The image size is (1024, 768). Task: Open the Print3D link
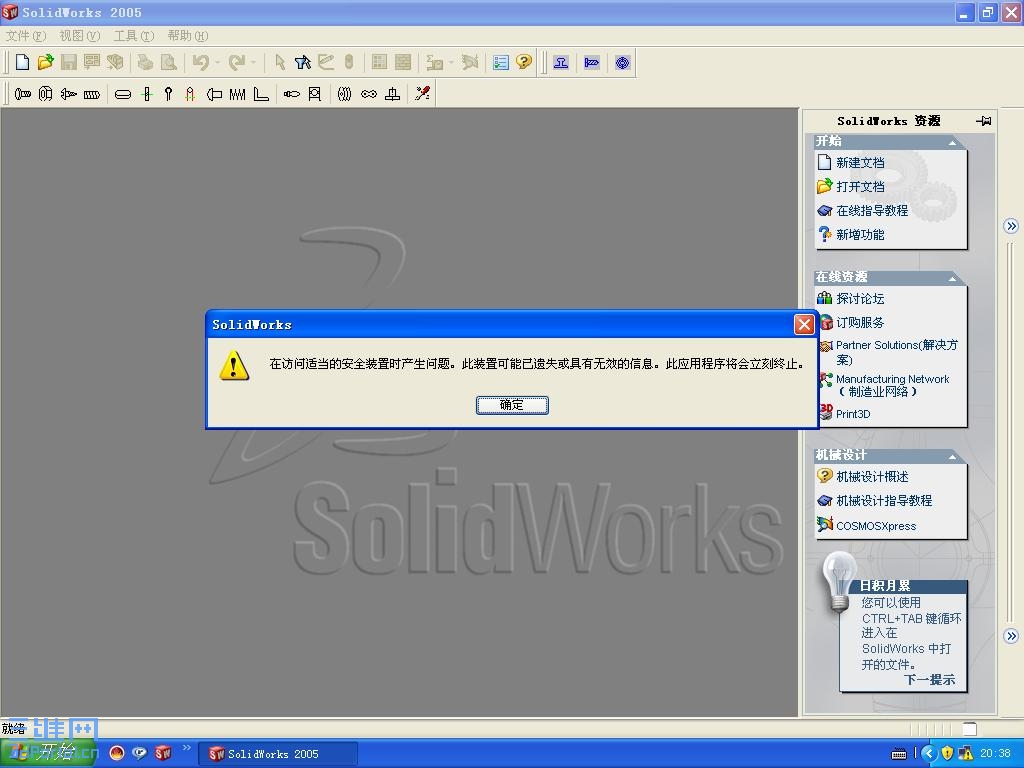pos(853,414)
